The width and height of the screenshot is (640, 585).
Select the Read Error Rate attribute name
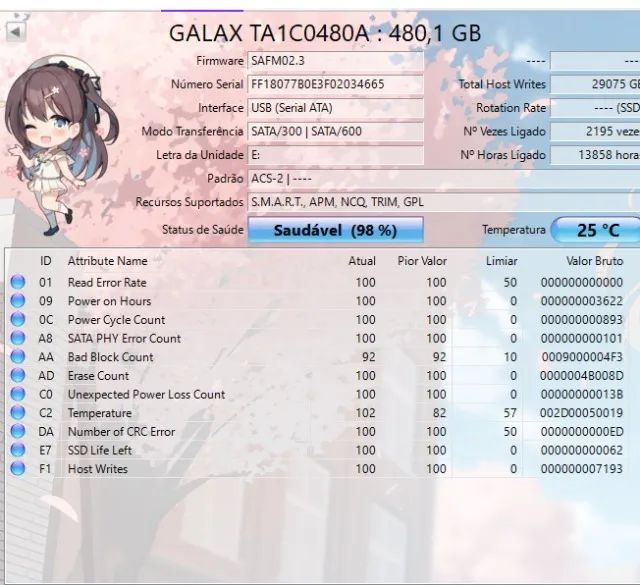coord(107,282)
